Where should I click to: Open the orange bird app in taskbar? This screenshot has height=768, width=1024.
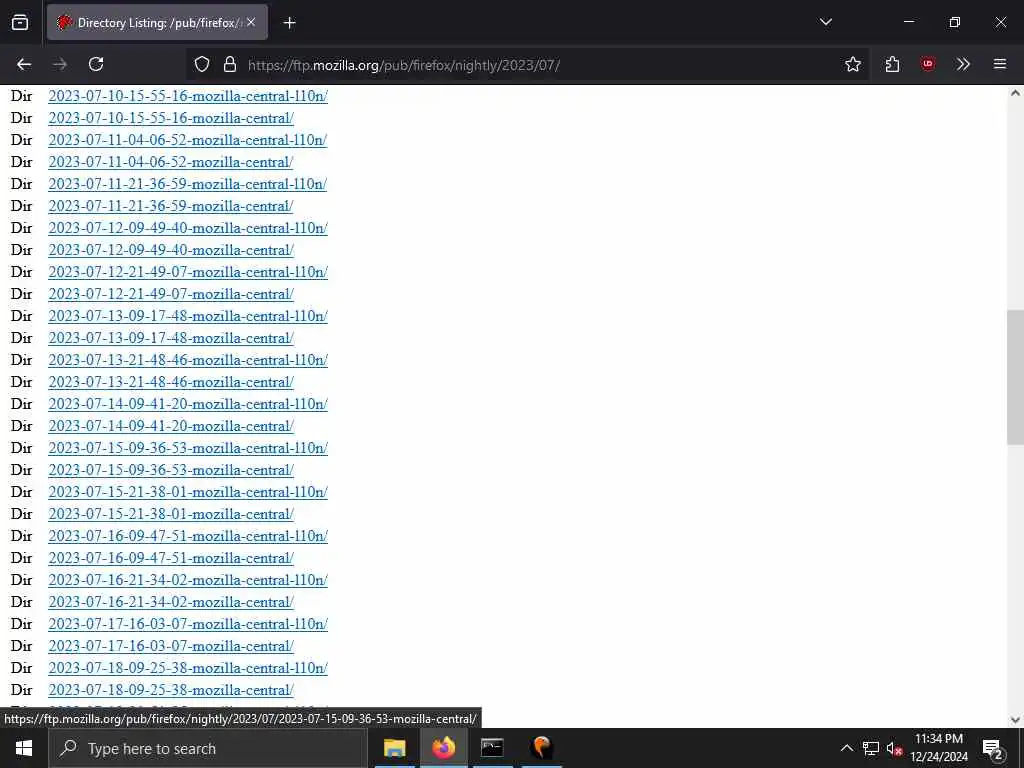point(541,748)
